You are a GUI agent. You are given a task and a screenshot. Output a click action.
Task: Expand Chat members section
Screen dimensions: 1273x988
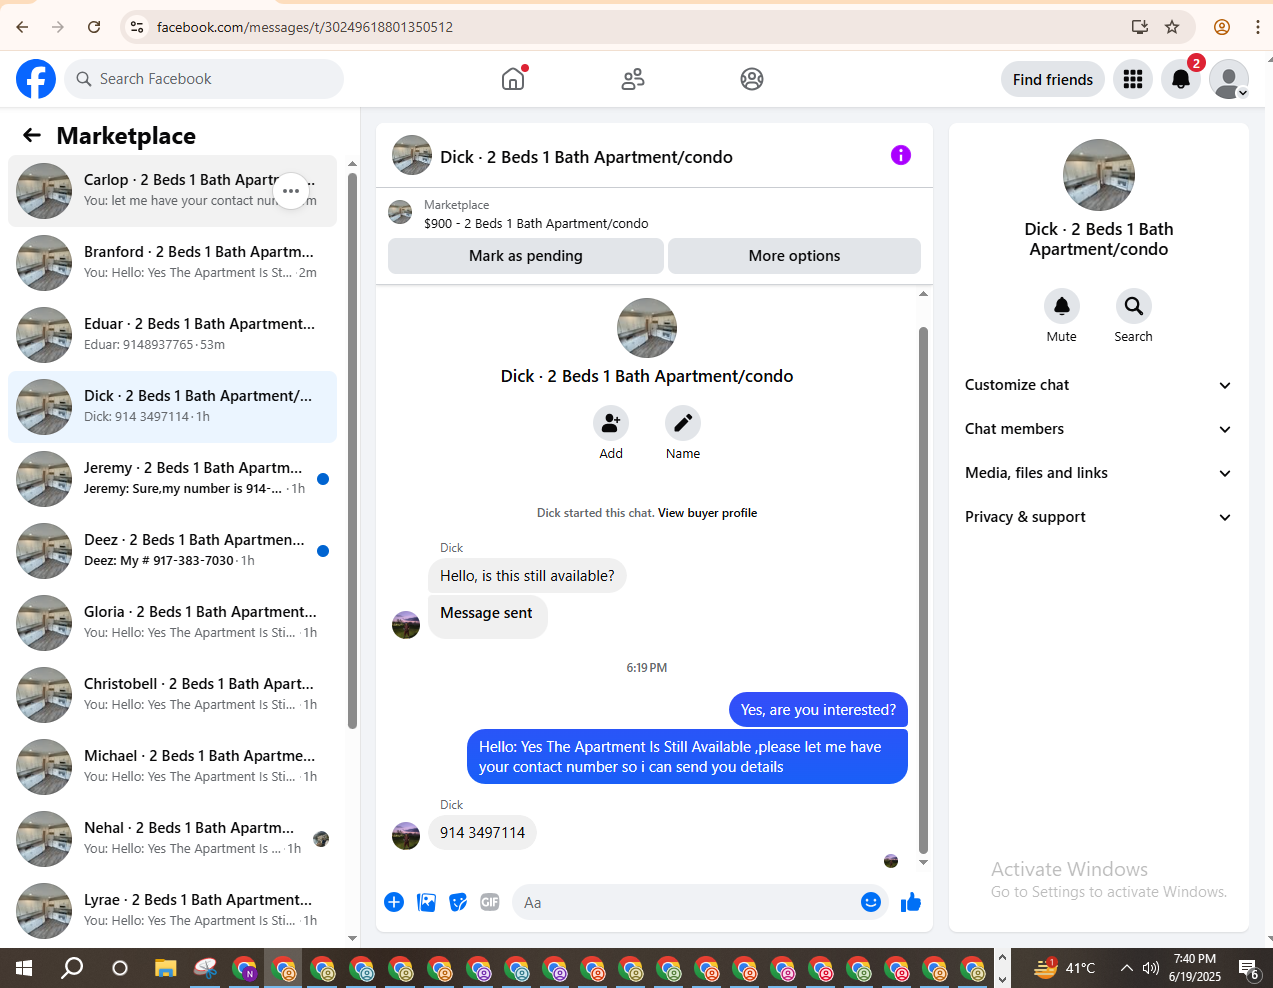click(x=1098, y=429)
